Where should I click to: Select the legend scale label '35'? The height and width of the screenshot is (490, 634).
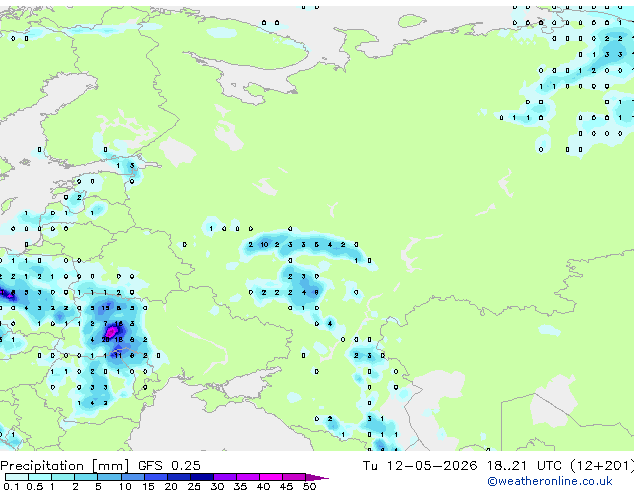(240, 486)
